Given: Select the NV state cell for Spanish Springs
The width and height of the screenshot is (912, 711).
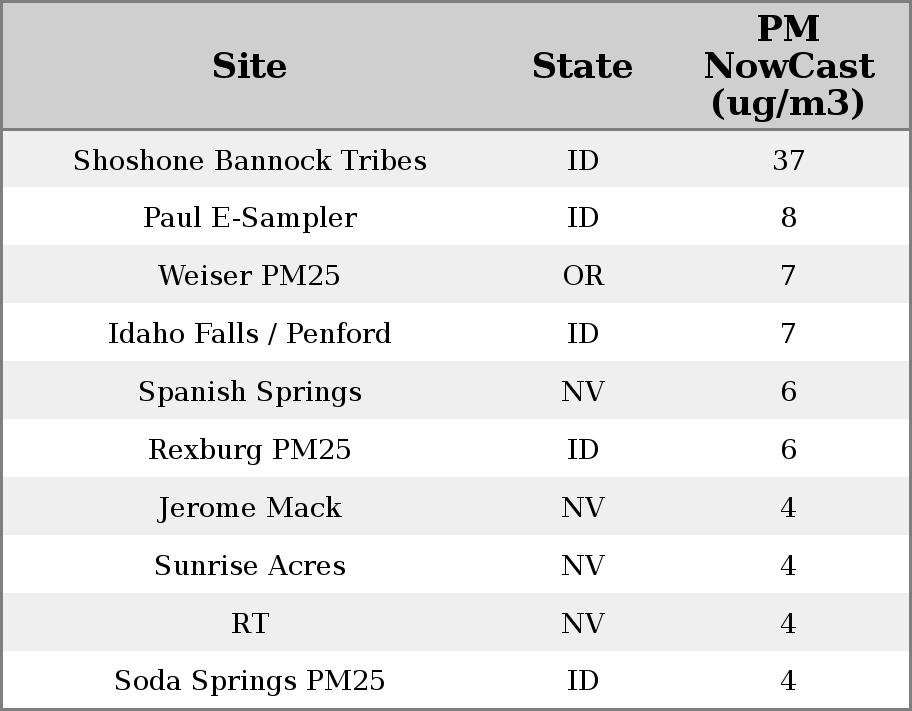Looking at the screenshot, I should coord(582,392).
